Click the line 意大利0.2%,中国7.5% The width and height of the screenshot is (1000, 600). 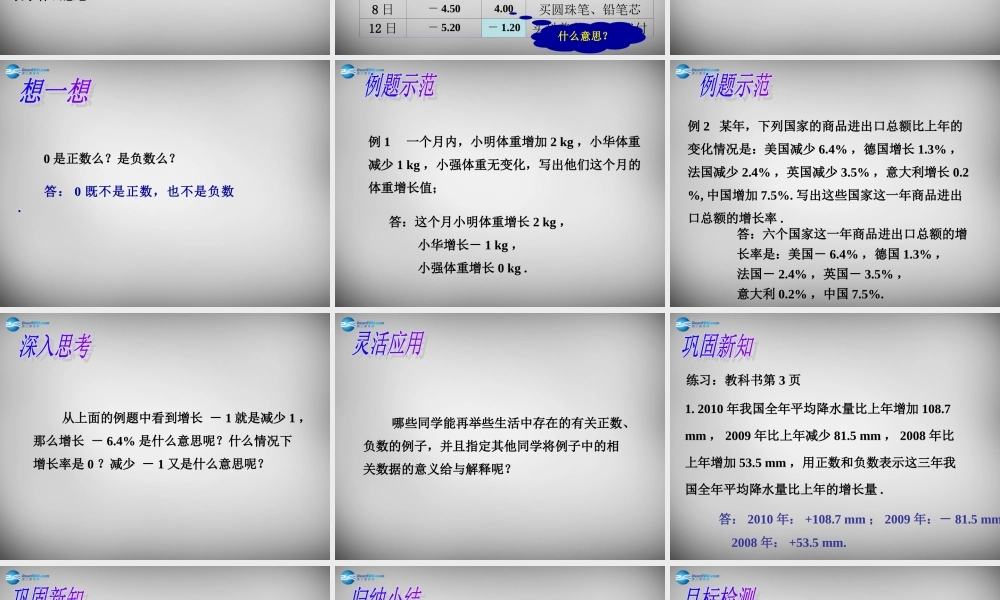[810, 294]
